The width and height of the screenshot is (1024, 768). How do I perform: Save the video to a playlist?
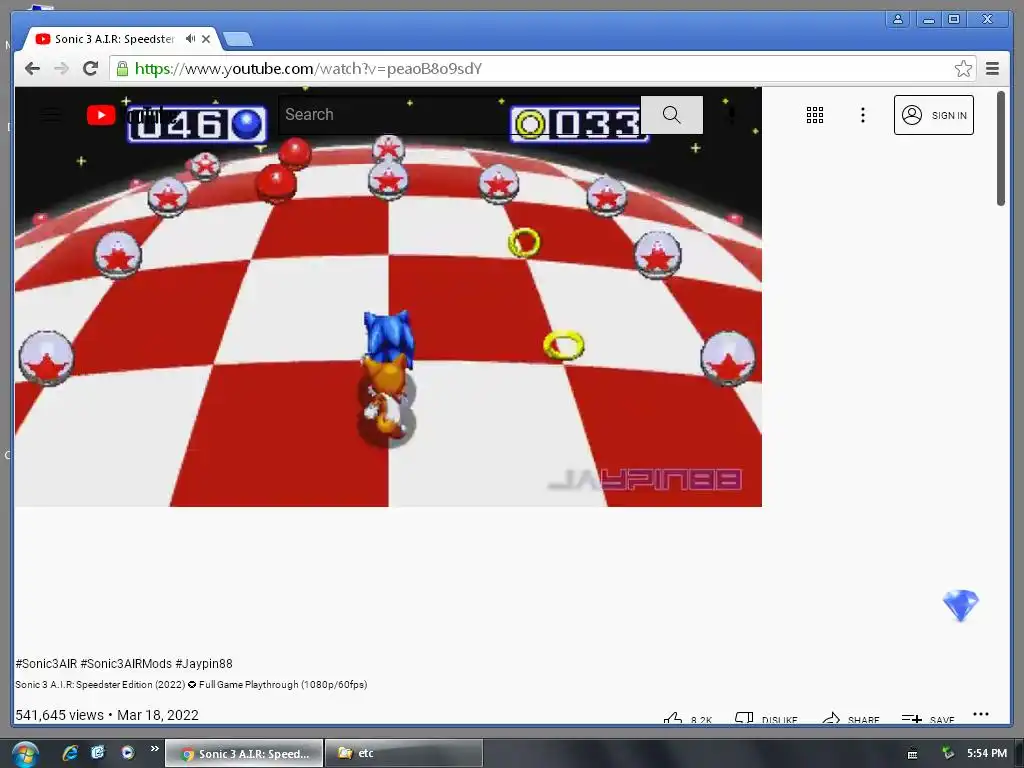pos(928,719)
